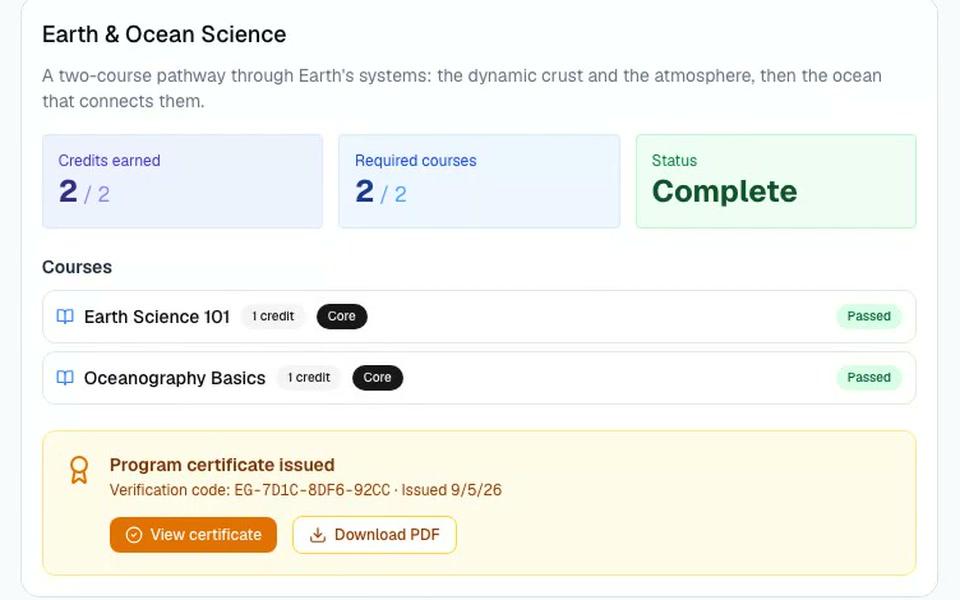Download the certificate PDF
This screenshot has width=960, height=600.
375,534
